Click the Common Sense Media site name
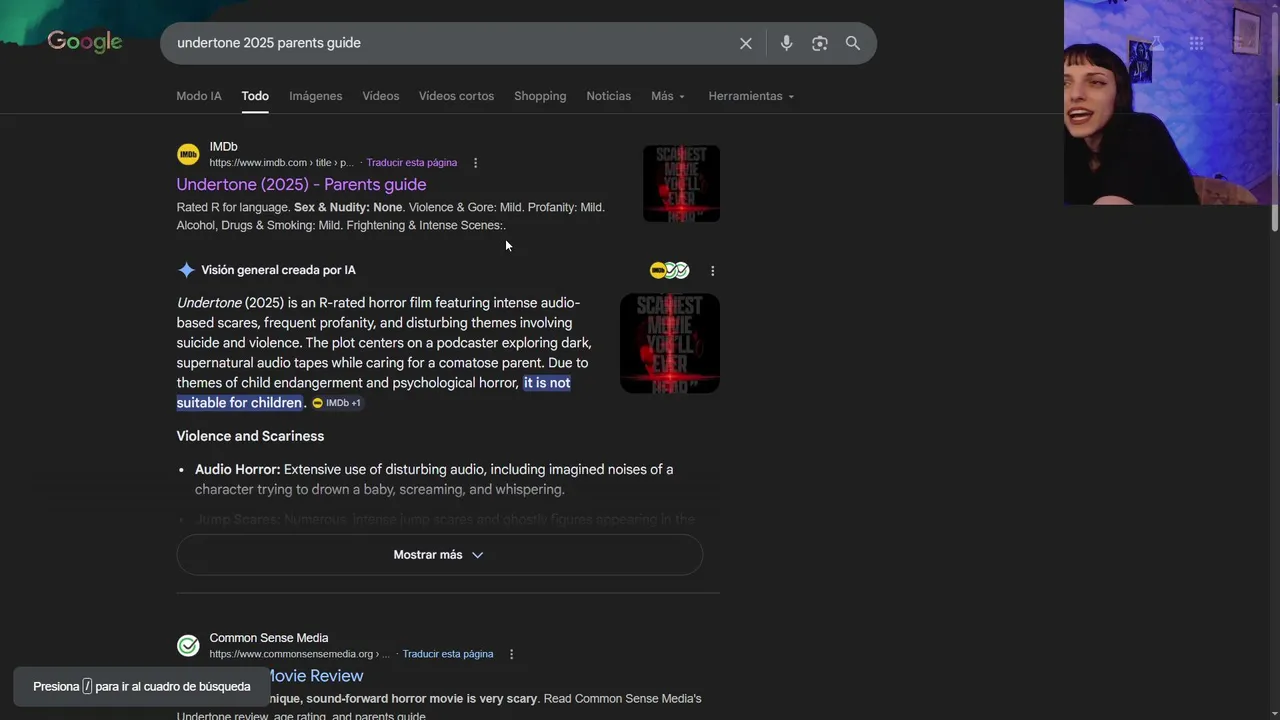This screenshot has height=720, width=1280. click(x=269, y=638)
